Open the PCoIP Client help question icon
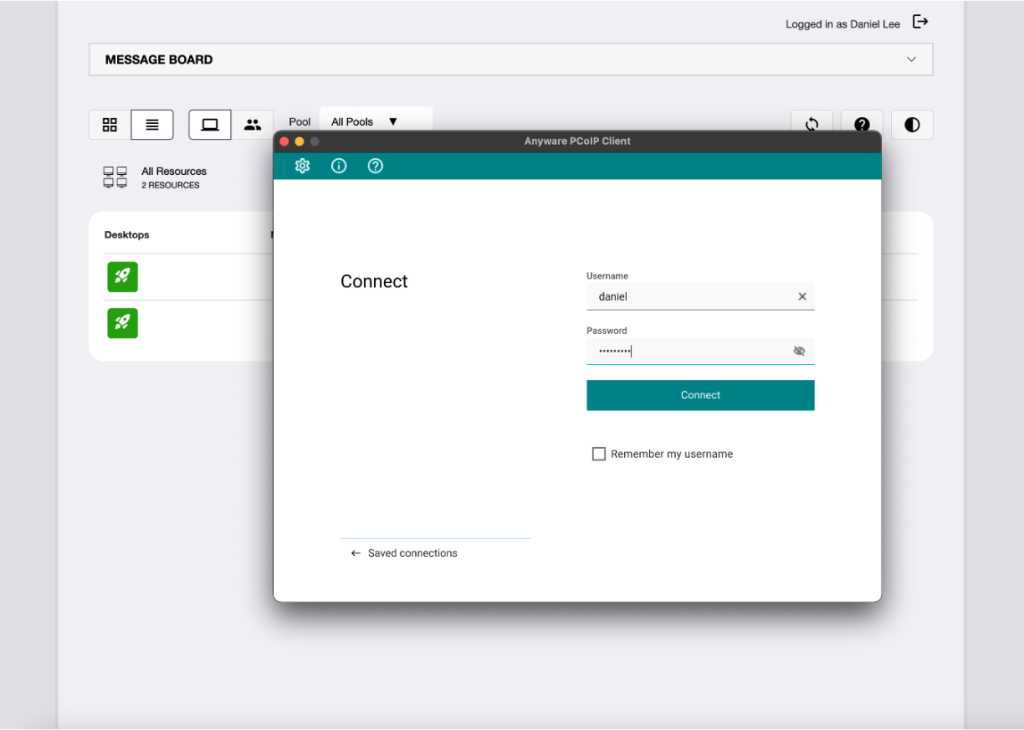Viewport: 1024px width, 730px height. [375, 166]
